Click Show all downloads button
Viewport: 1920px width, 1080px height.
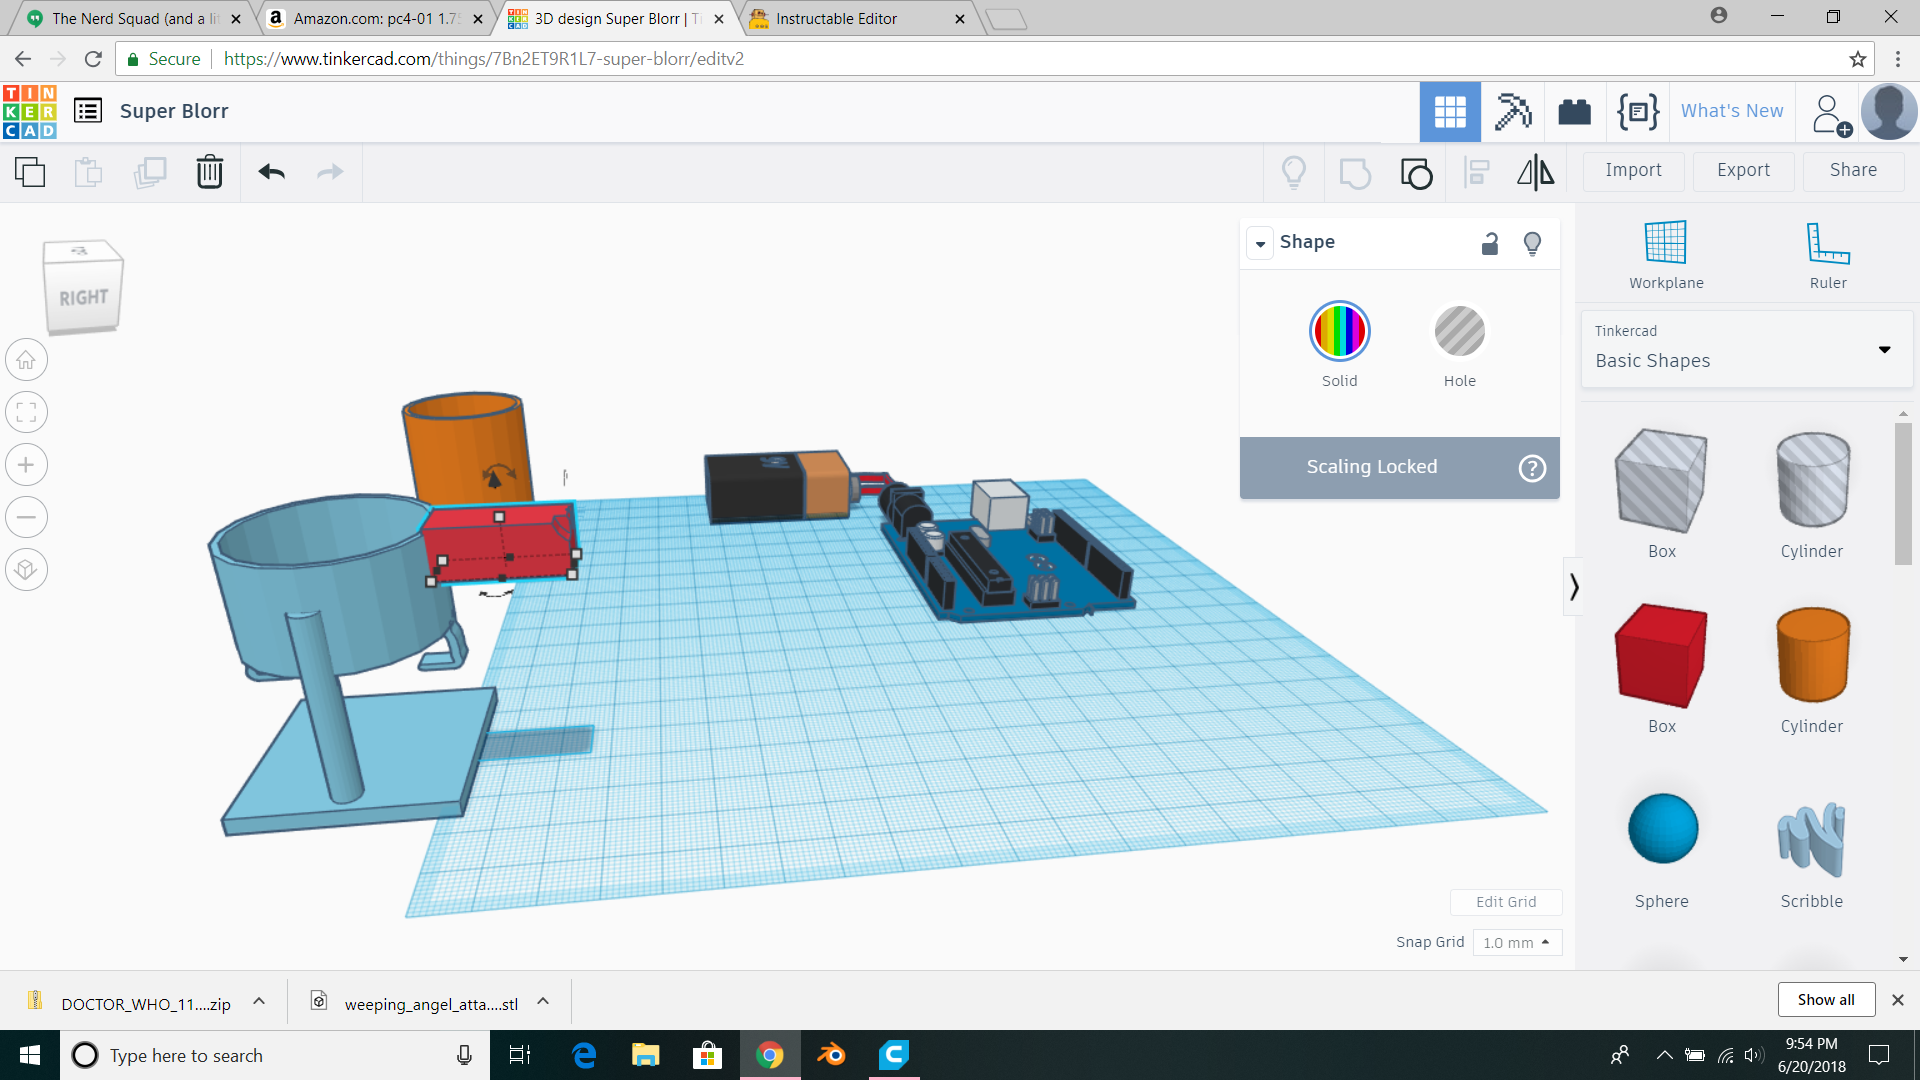pos(1826,1000)
